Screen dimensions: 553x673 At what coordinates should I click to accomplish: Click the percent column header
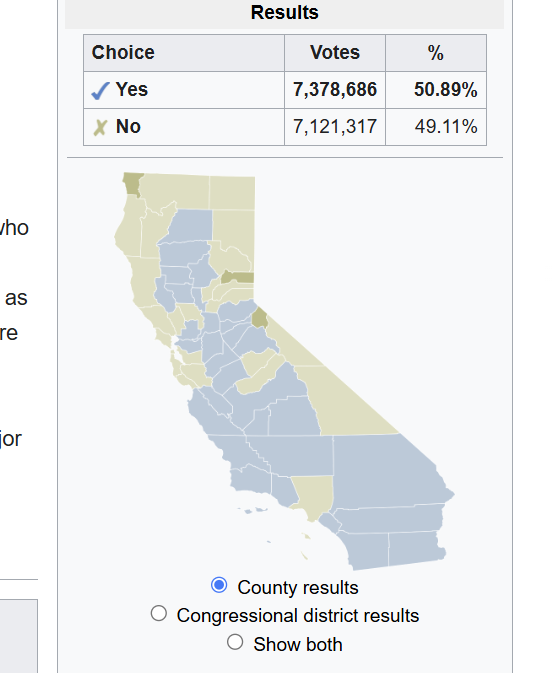[436, 53]
